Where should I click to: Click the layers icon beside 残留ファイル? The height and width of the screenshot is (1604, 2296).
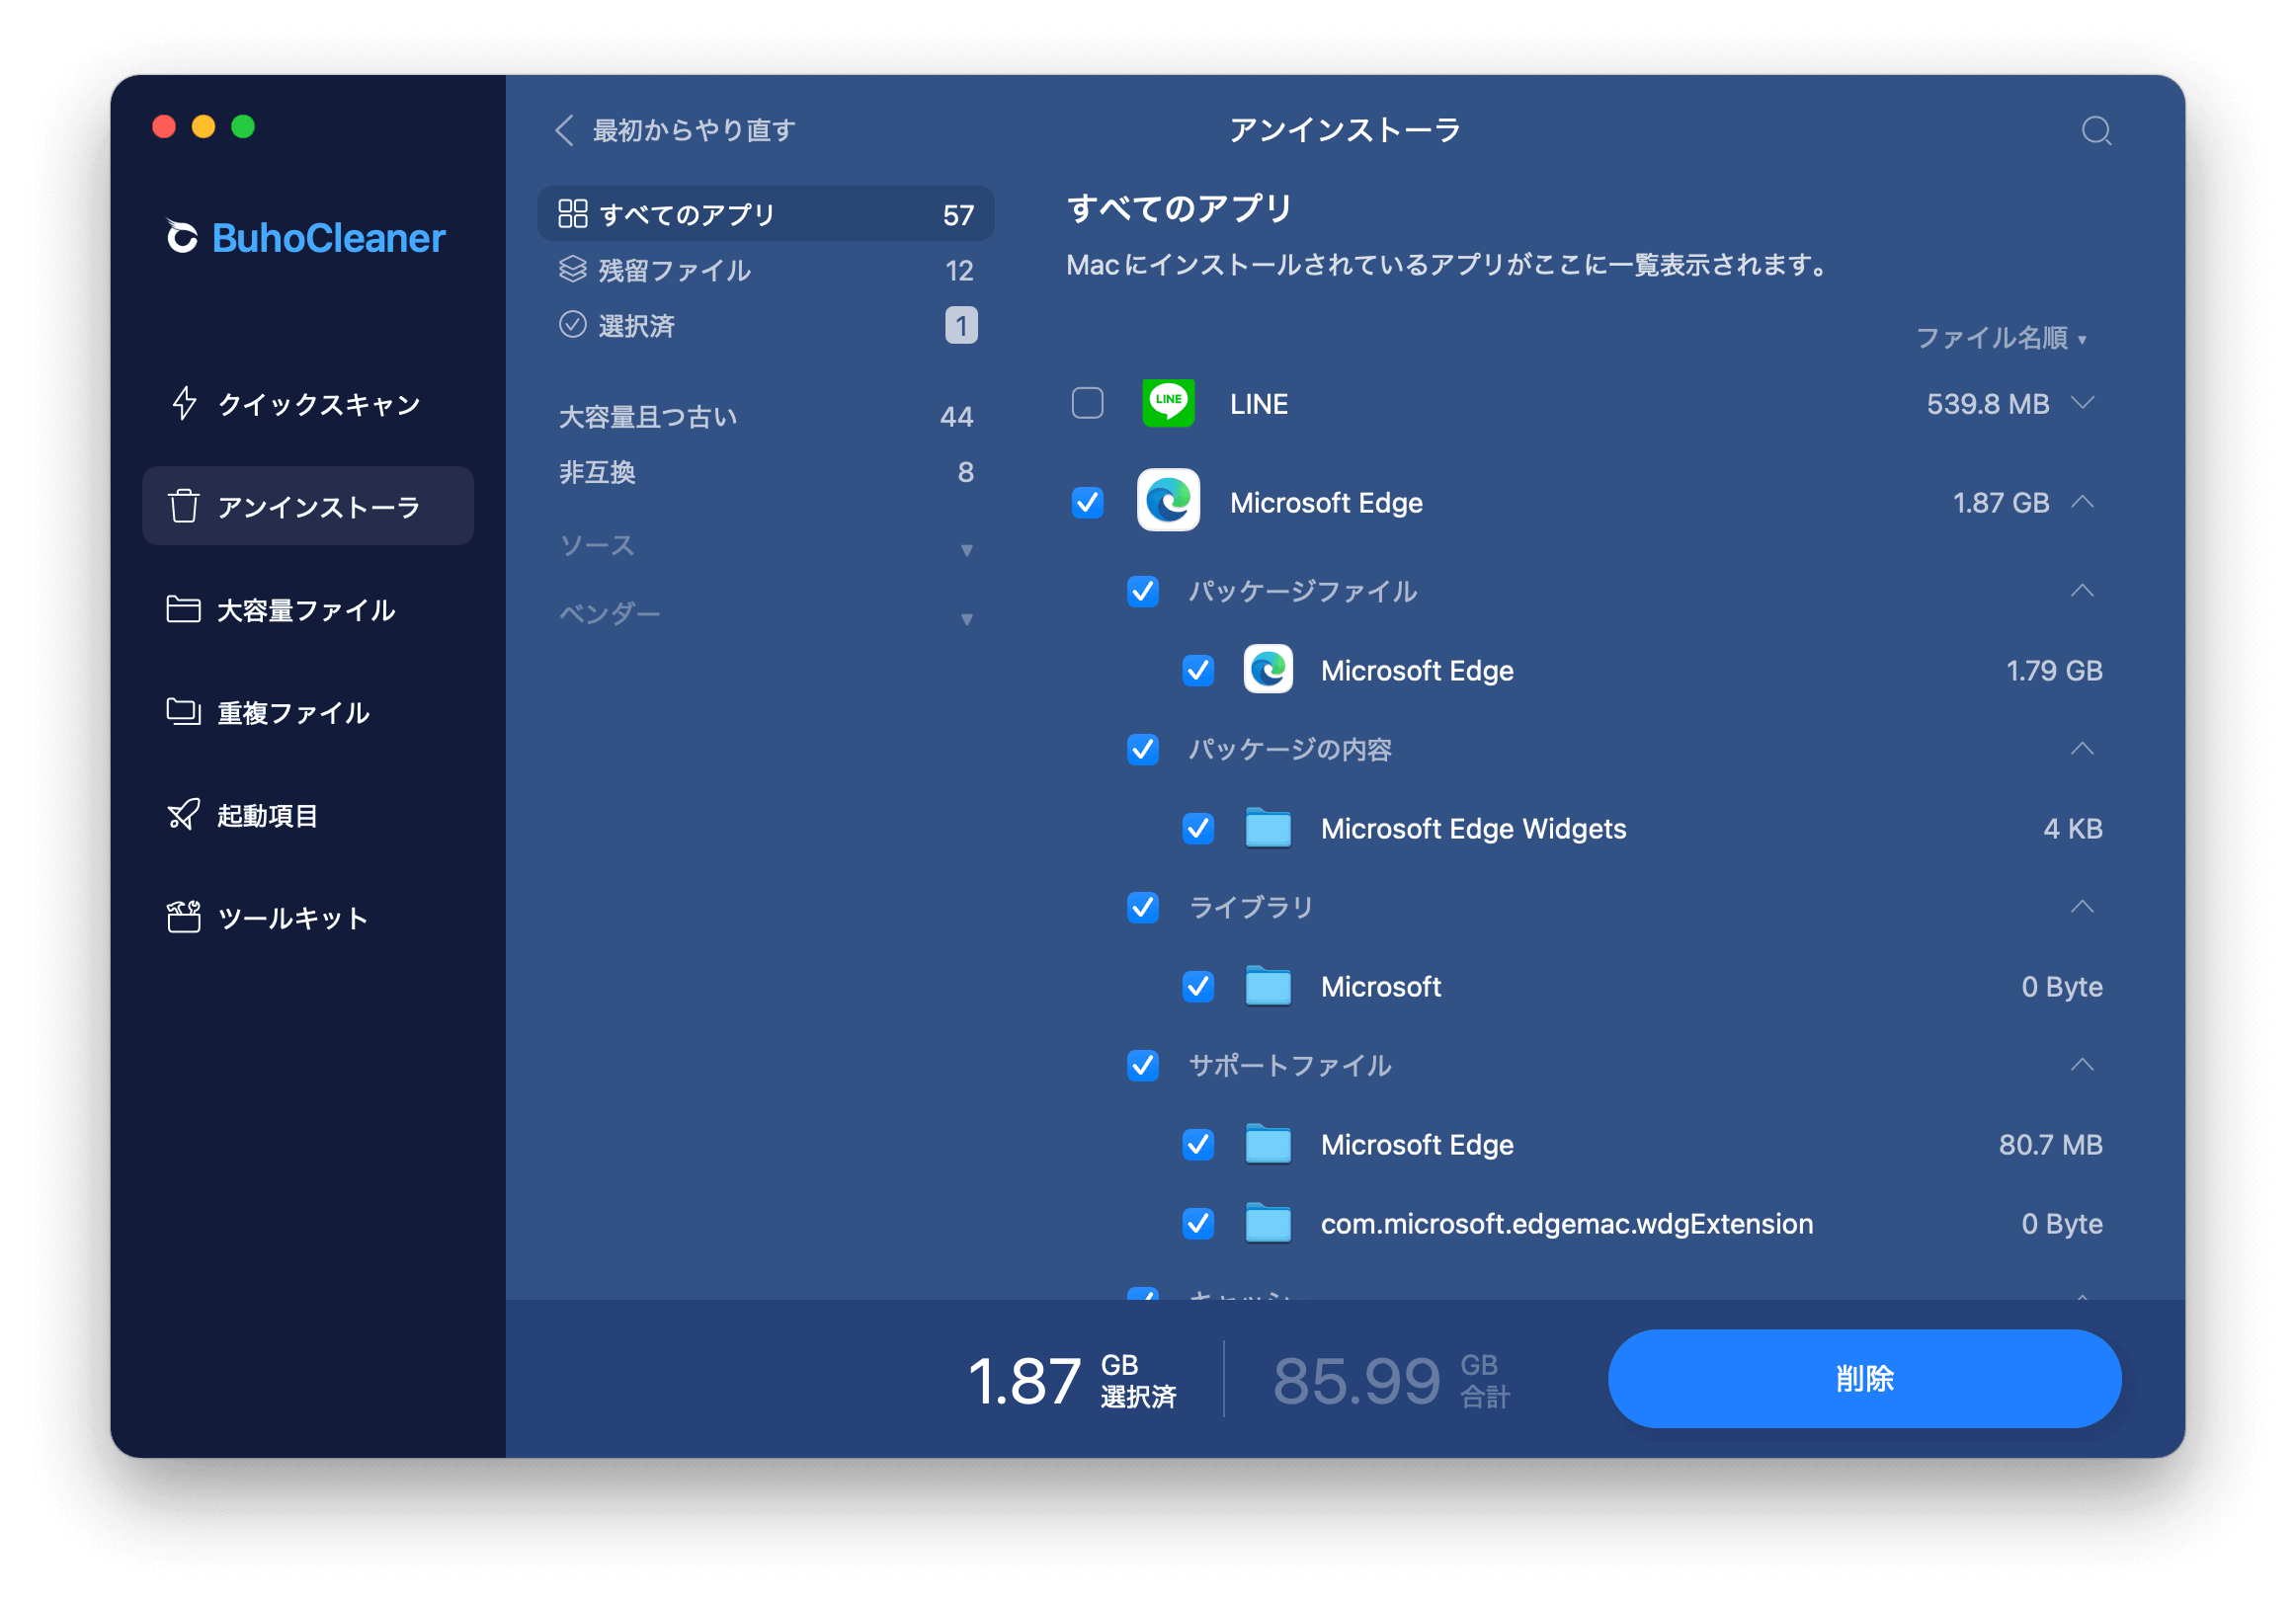573,269
